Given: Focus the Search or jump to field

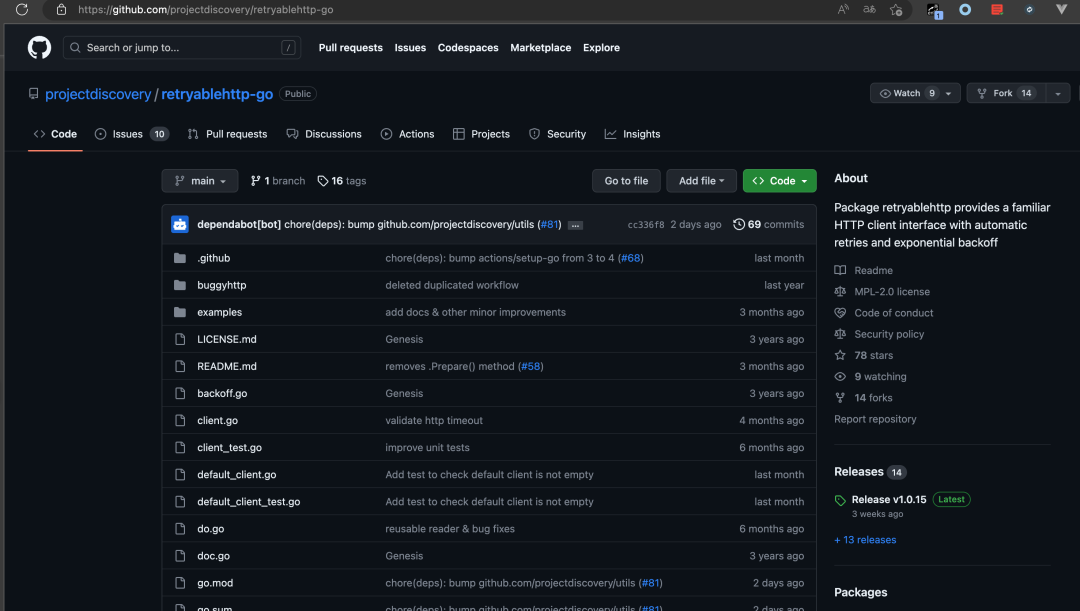Looking at the screenshot, I should pyautogui.click(x=182, y=48).
